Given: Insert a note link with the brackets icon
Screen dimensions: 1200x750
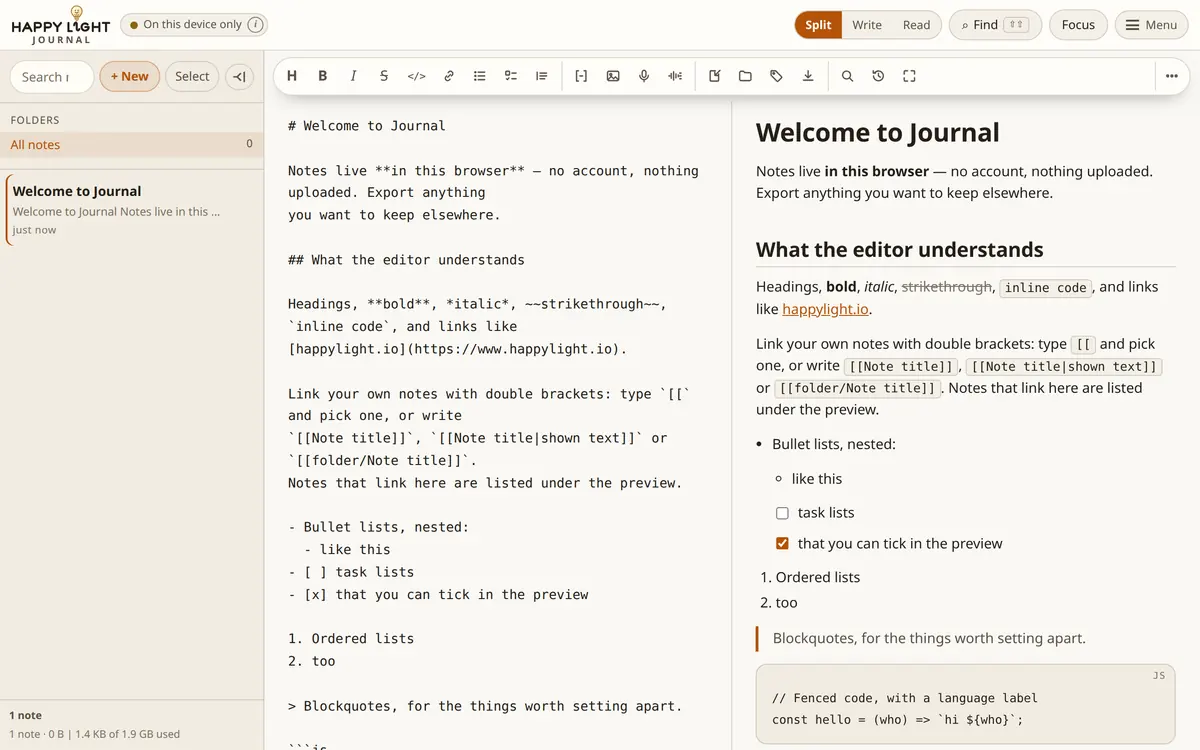Looking at the screenshot, I should [x=581, y=76].
